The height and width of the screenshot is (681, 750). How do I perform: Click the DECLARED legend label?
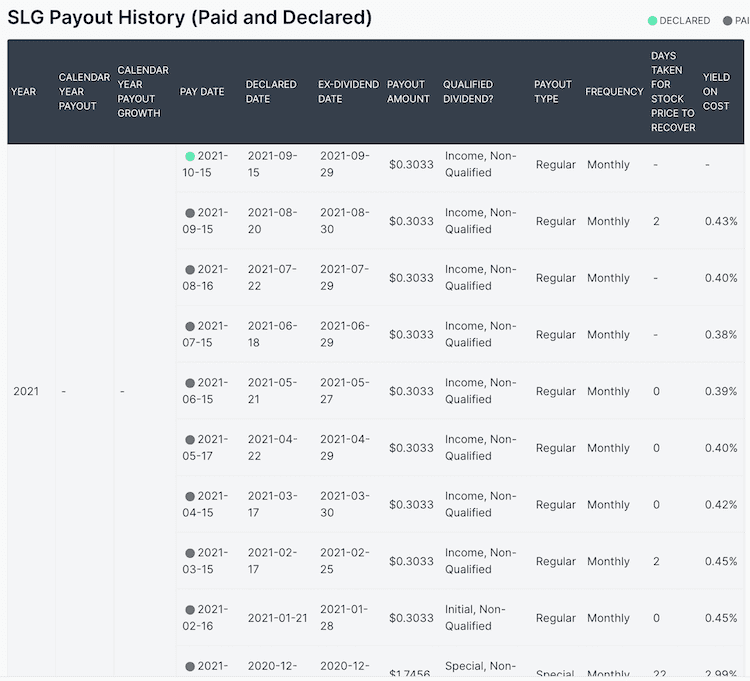point(684,21)
